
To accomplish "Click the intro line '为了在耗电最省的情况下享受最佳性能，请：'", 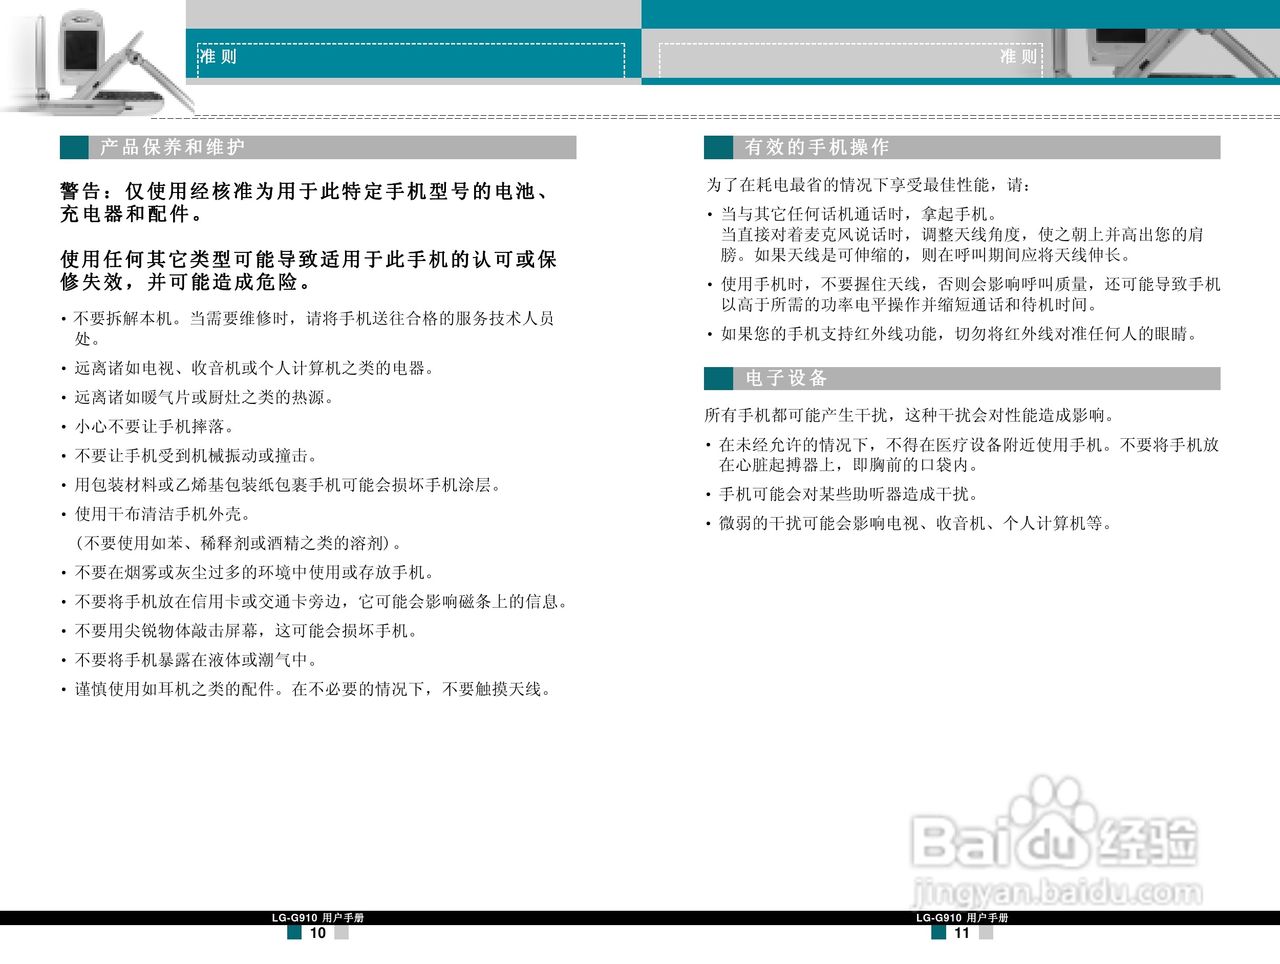I will click(x=870, y=184).
